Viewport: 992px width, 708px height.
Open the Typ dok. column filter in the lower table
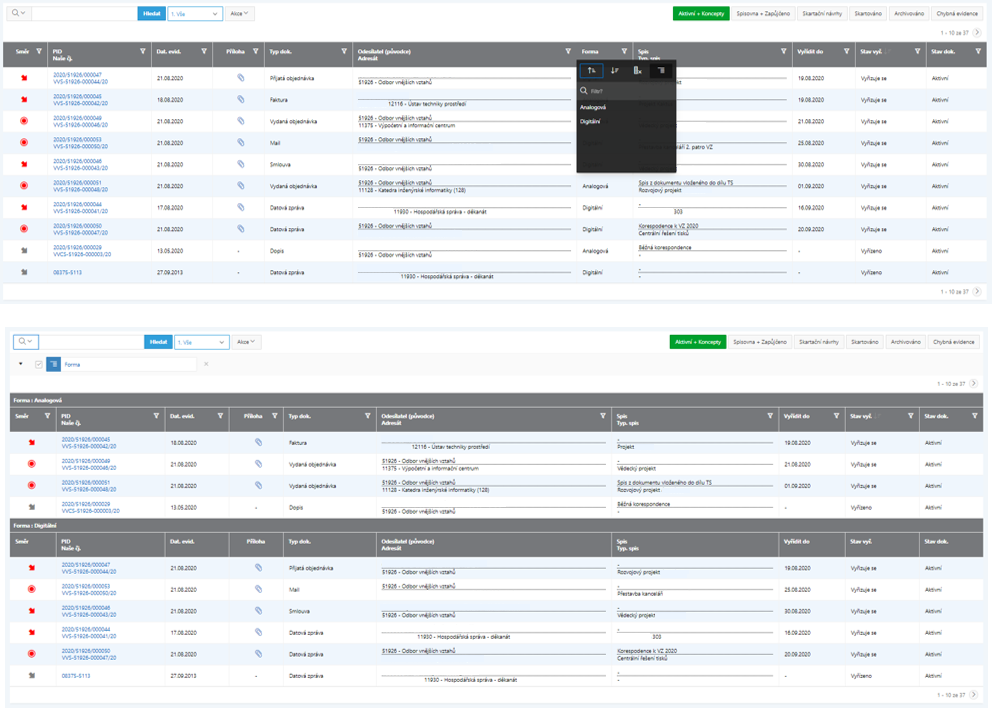(x=368, y=416)
